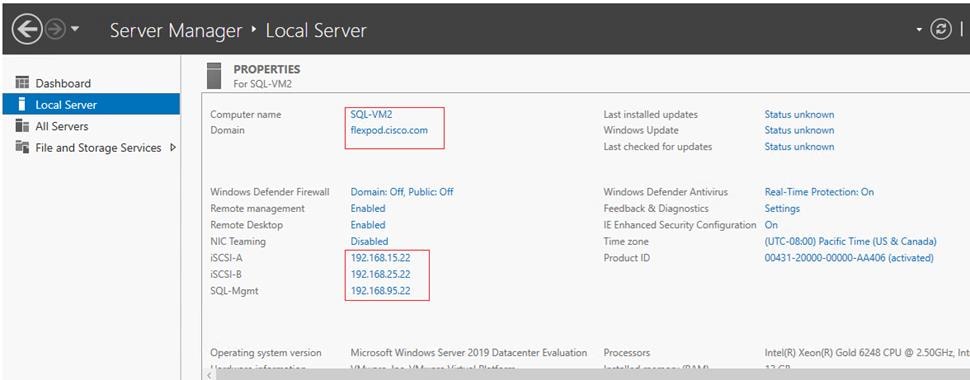Click the forward navigation arrow button

click(56, 30)
